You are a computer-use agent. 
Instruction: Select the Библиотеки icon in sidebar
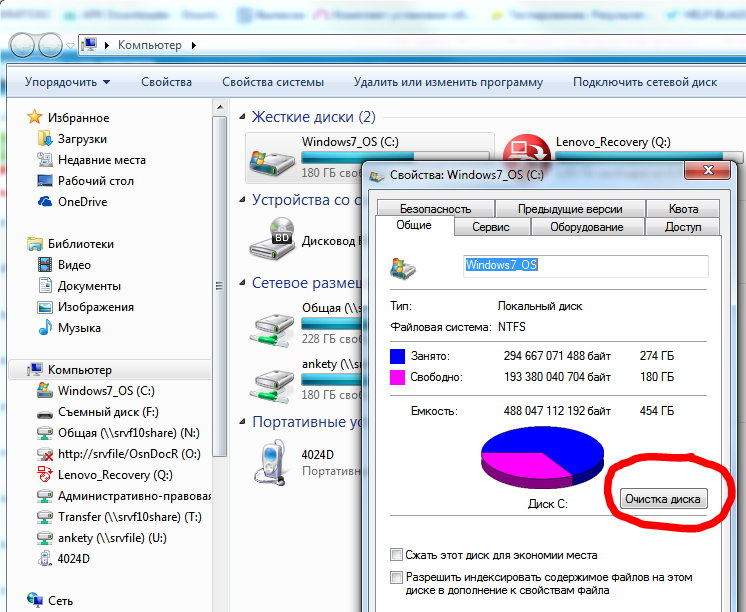(35, 244)
